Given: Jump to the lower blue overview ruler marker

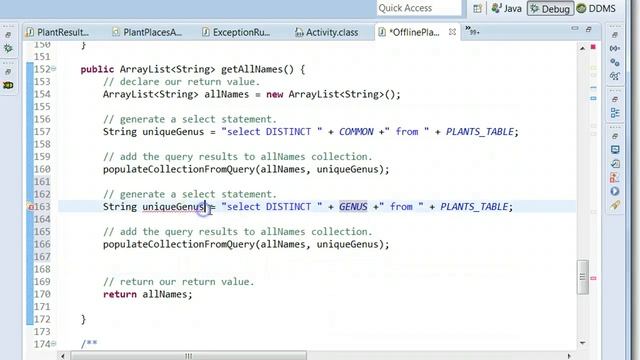Looking at the screenshot, I should click(x=593, y=98).
